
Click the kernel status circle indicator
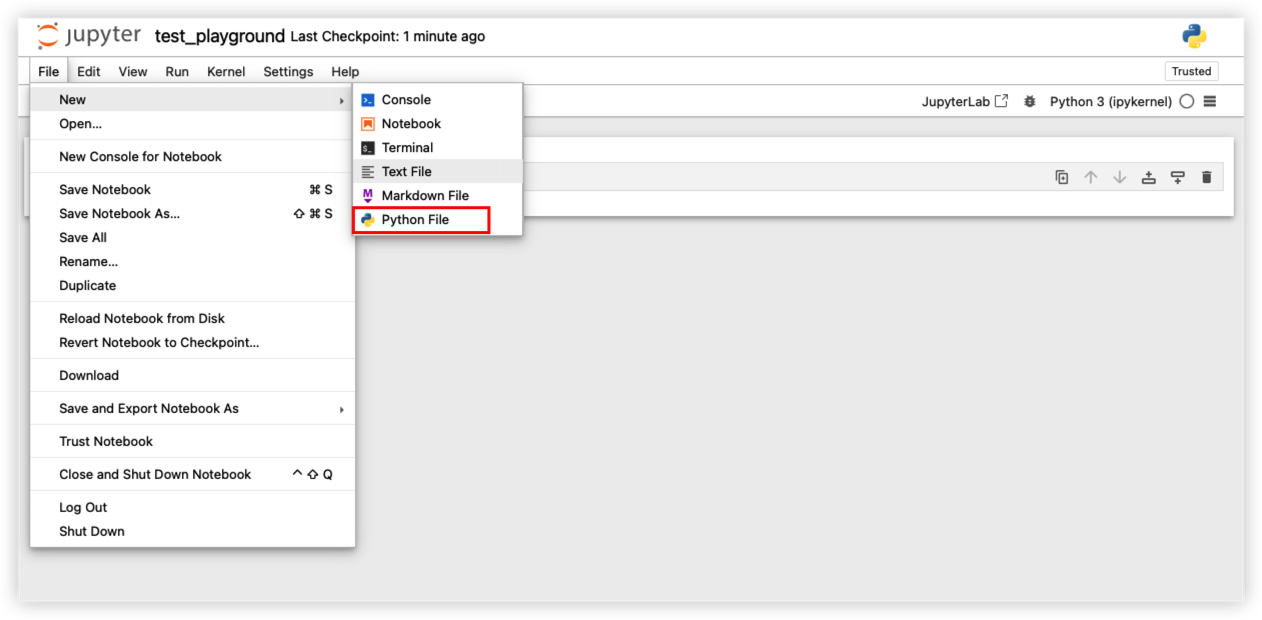tap(1187, 101)
